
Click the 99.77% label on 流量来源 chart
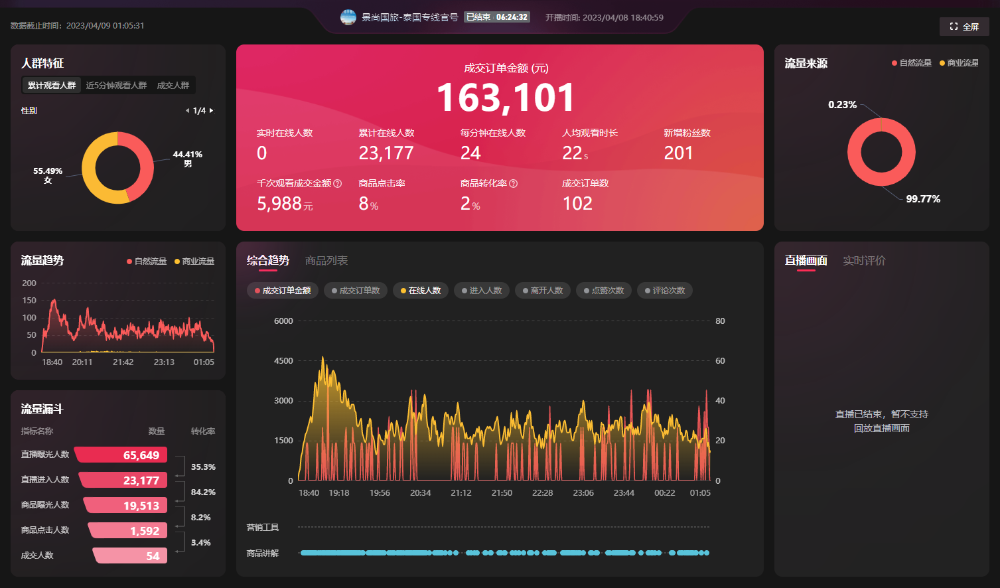point(923,199)
